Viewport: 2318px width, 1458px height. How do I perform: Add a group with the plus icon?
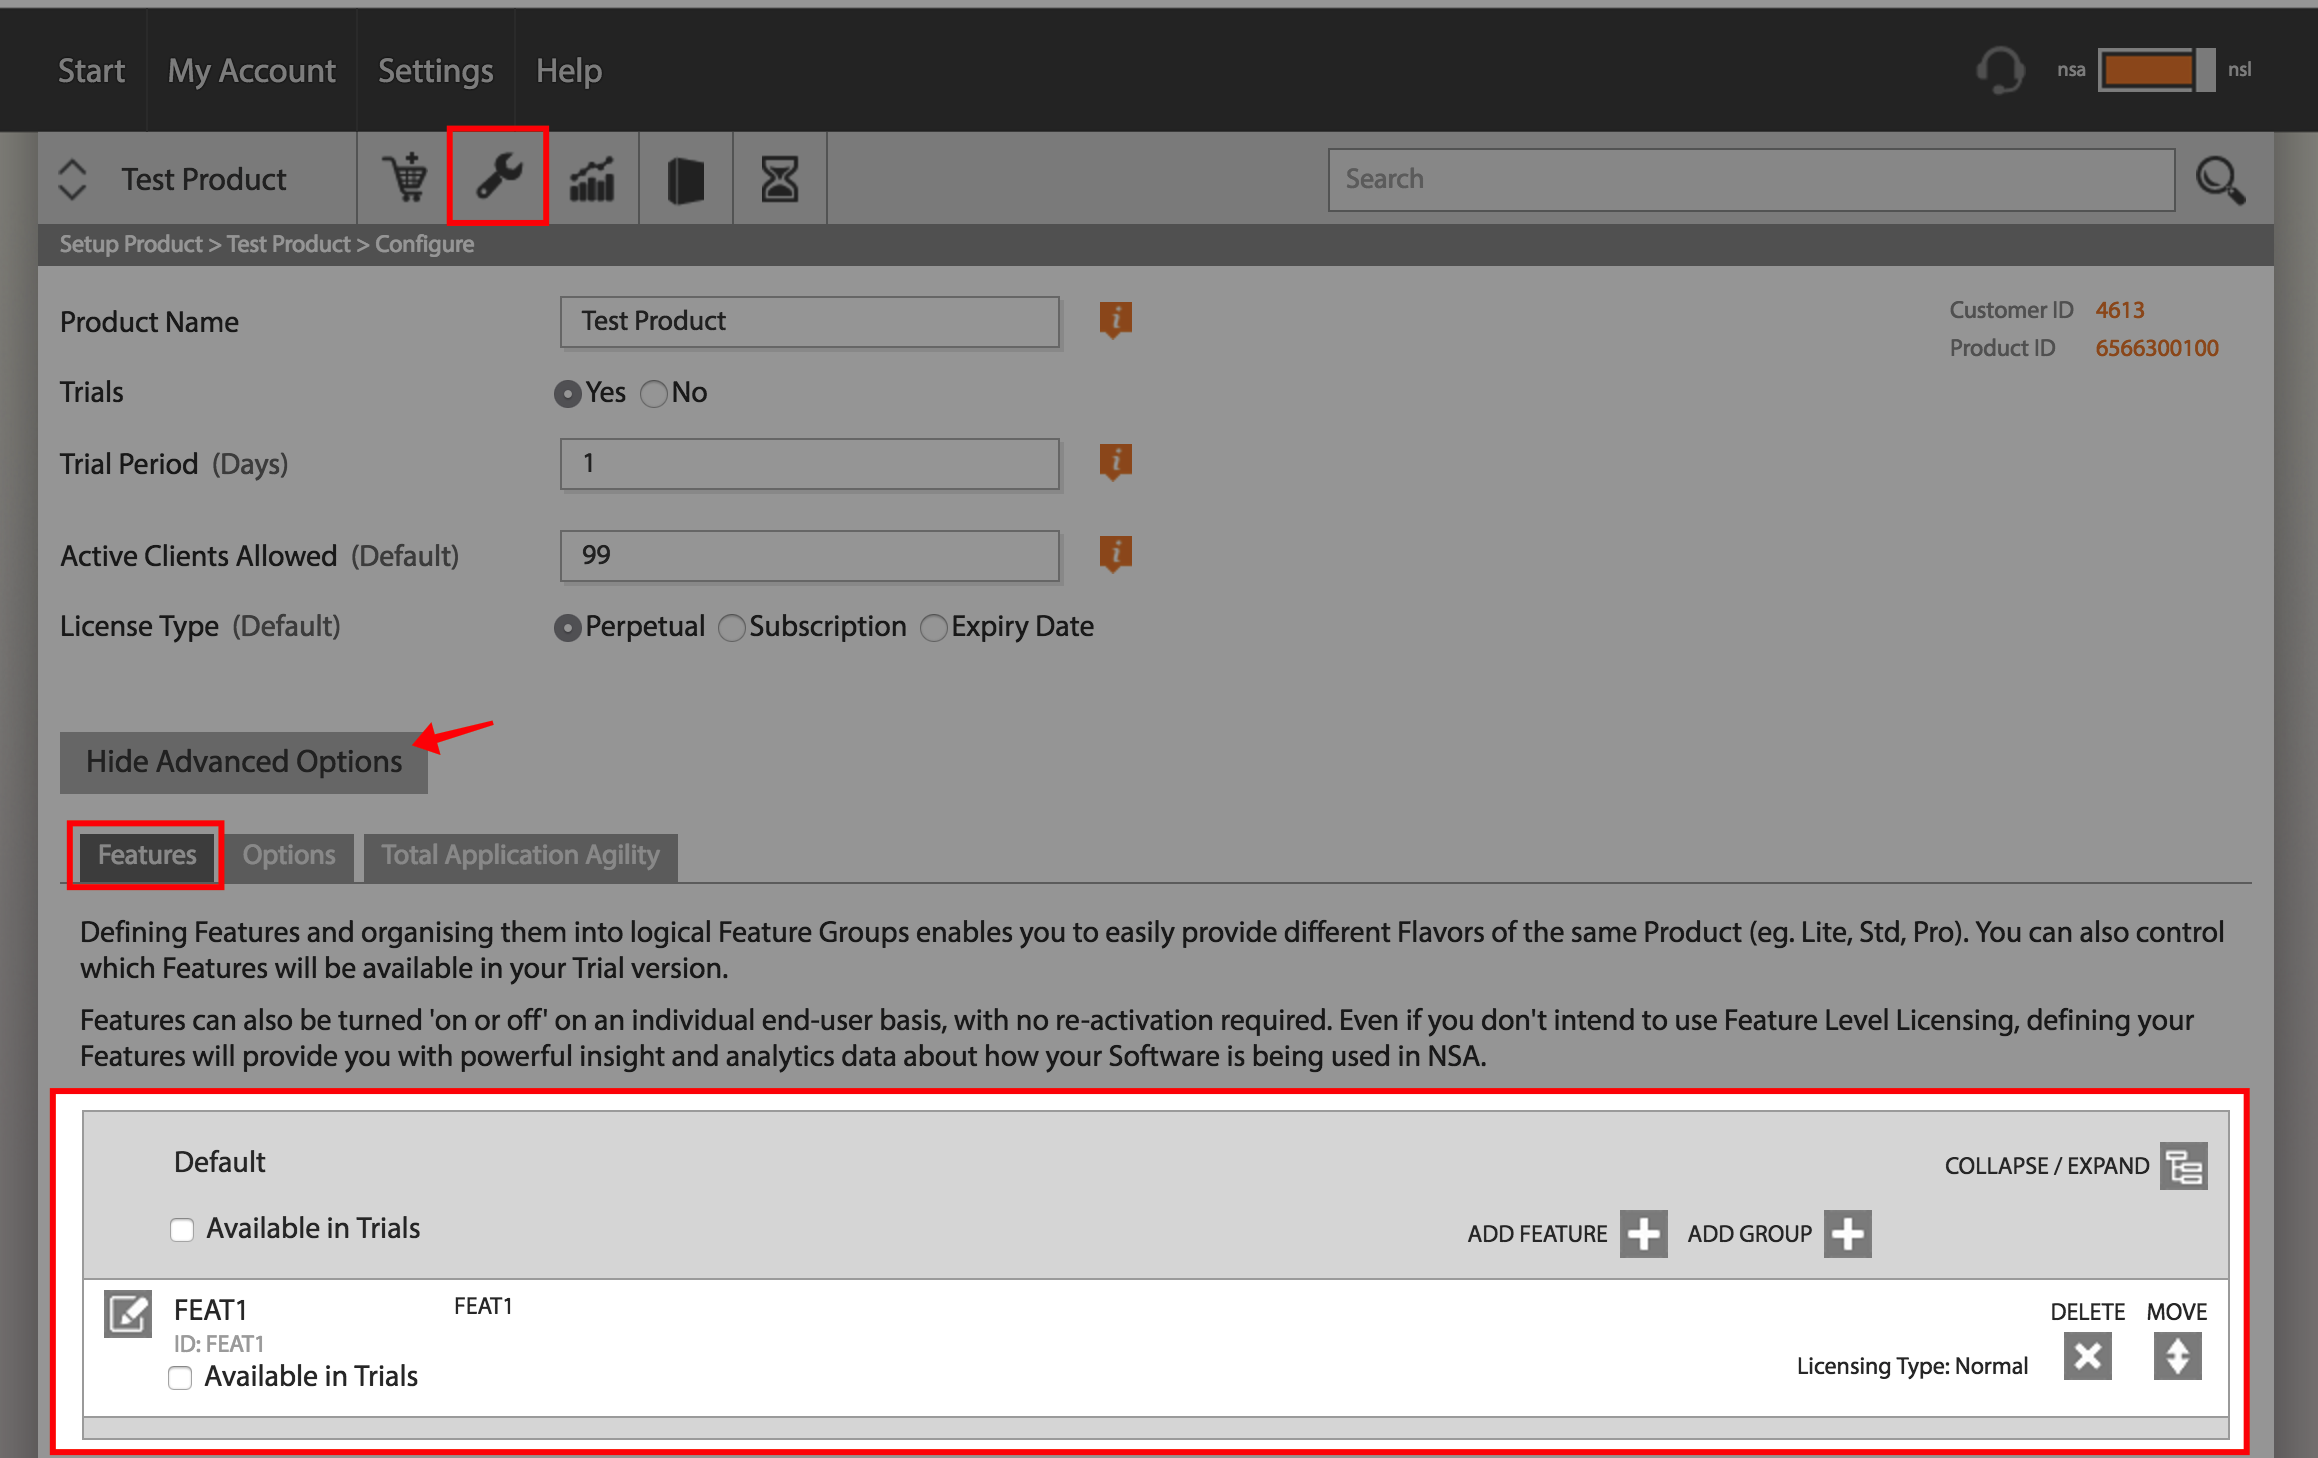[x=1848, y=1234]
